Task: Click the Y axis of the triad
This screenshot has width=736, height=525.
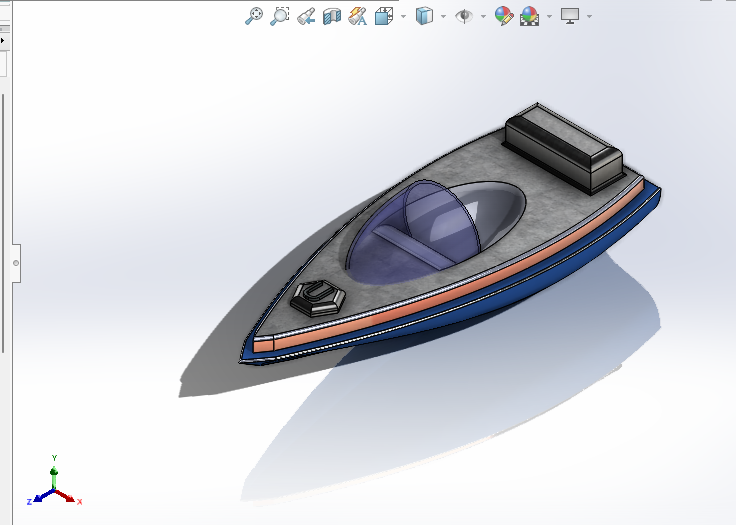Action: click(x=54, y=473)
